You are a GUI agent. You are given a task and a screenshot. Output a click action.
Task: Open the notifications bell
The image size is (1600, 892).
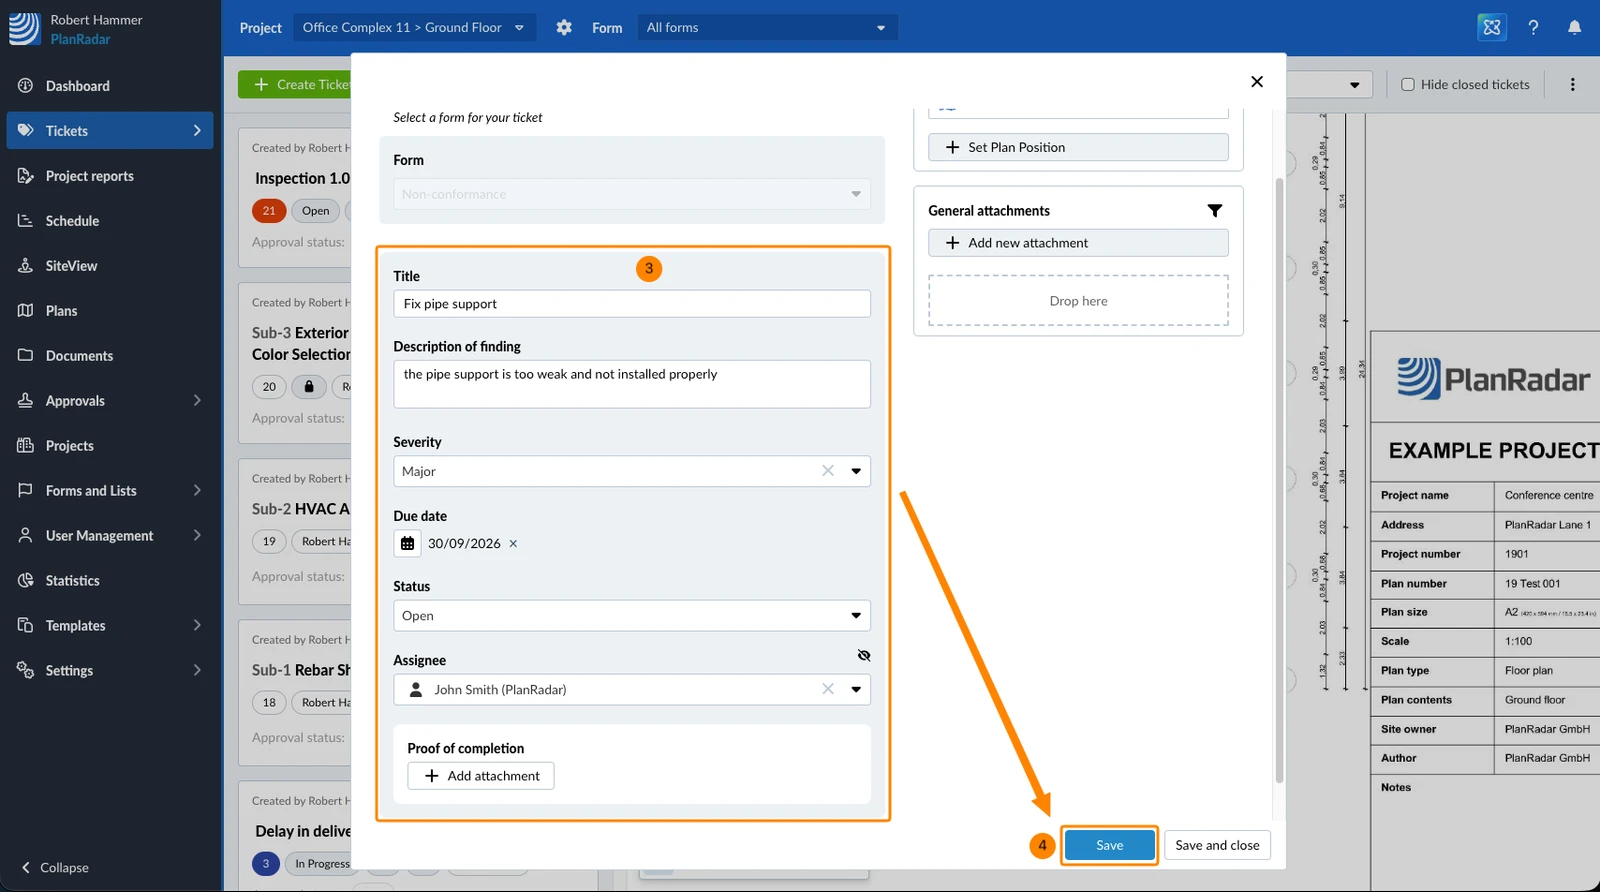(1575, 28)
